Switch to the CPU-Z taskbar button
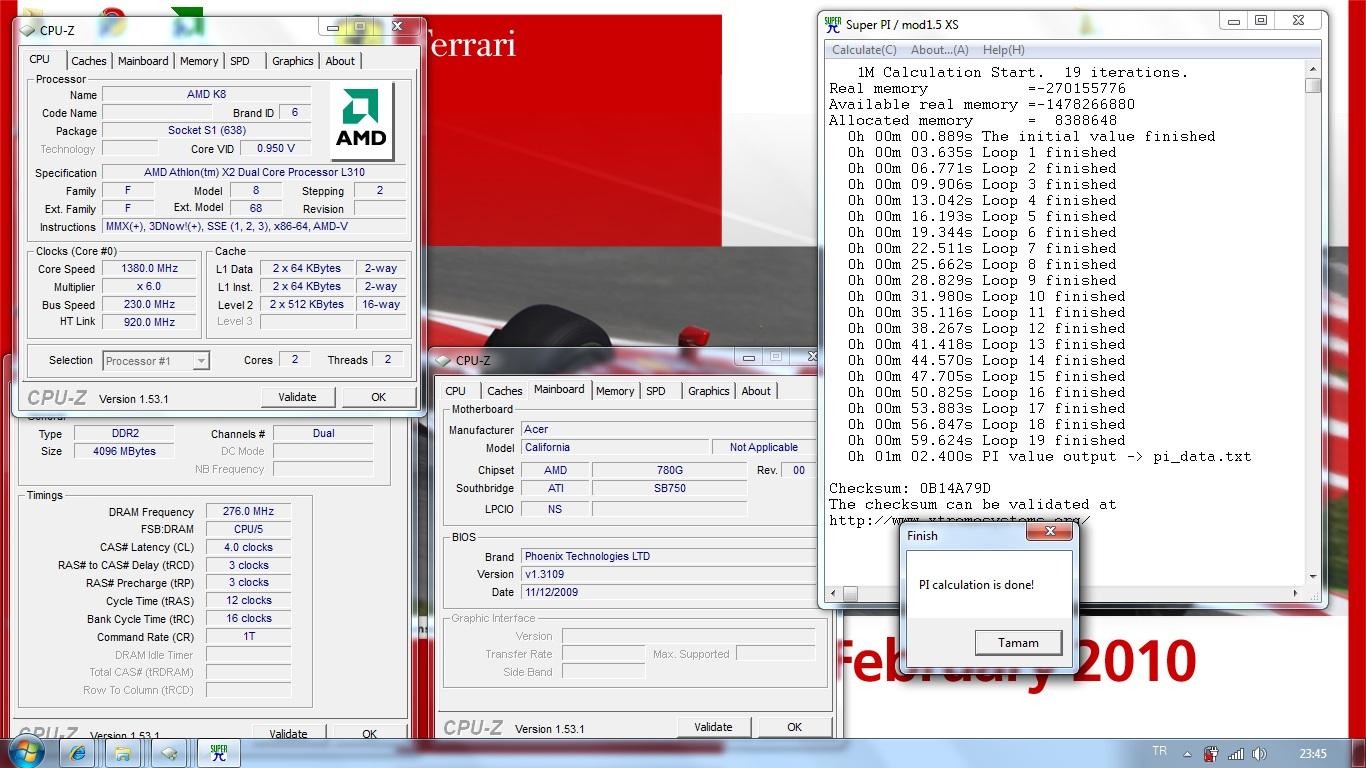This screenshot has height=768, width=1366. pos(170,753)
